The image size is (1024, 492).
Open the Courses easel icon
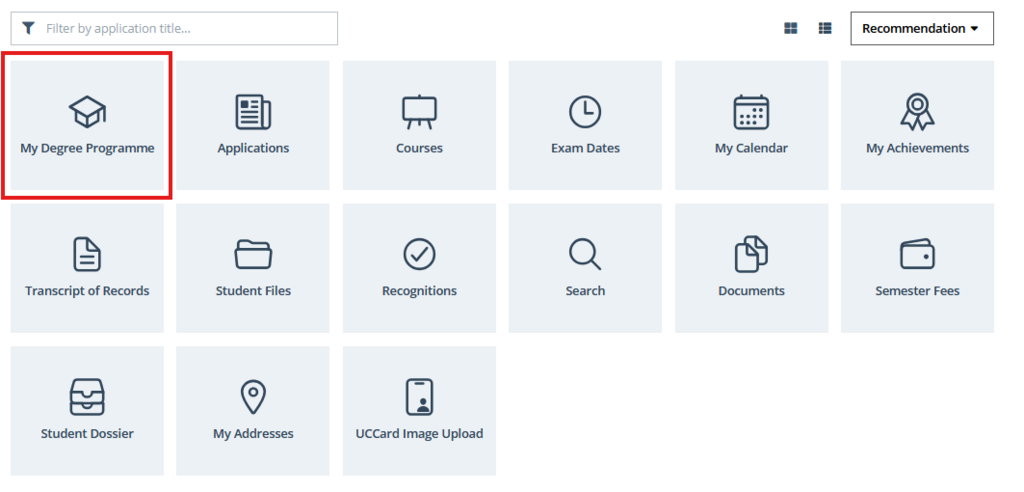[x=419, y=112]
